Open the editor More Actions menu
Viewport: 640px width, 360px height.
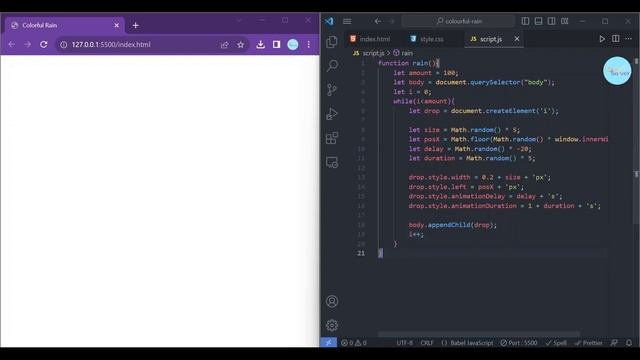[x=629, y=39]
